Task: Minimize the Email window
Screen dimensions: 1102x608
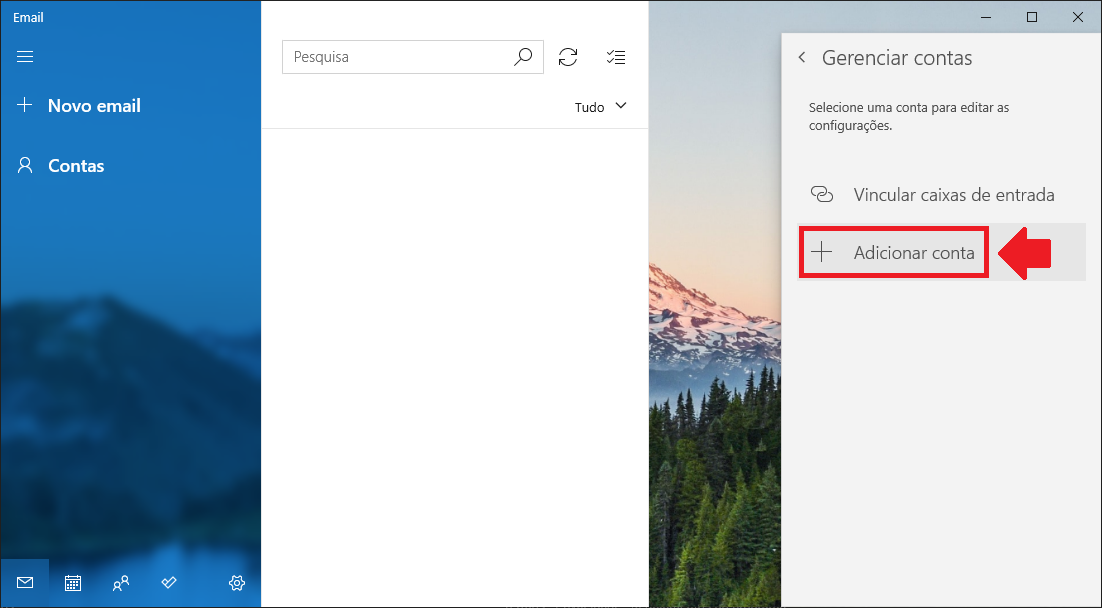Action: pos(986,18)
